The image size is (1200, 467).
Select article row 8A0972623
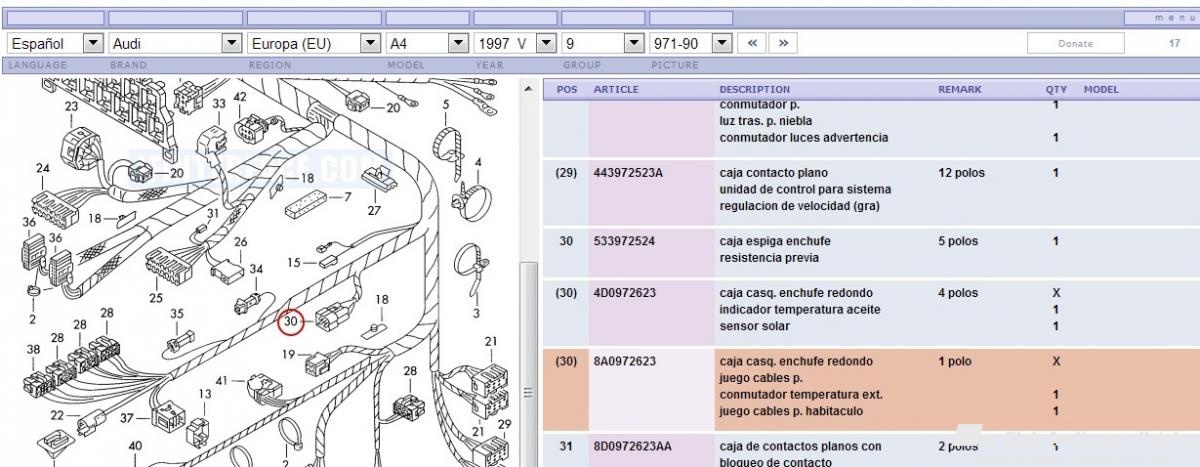pos(870,386)
